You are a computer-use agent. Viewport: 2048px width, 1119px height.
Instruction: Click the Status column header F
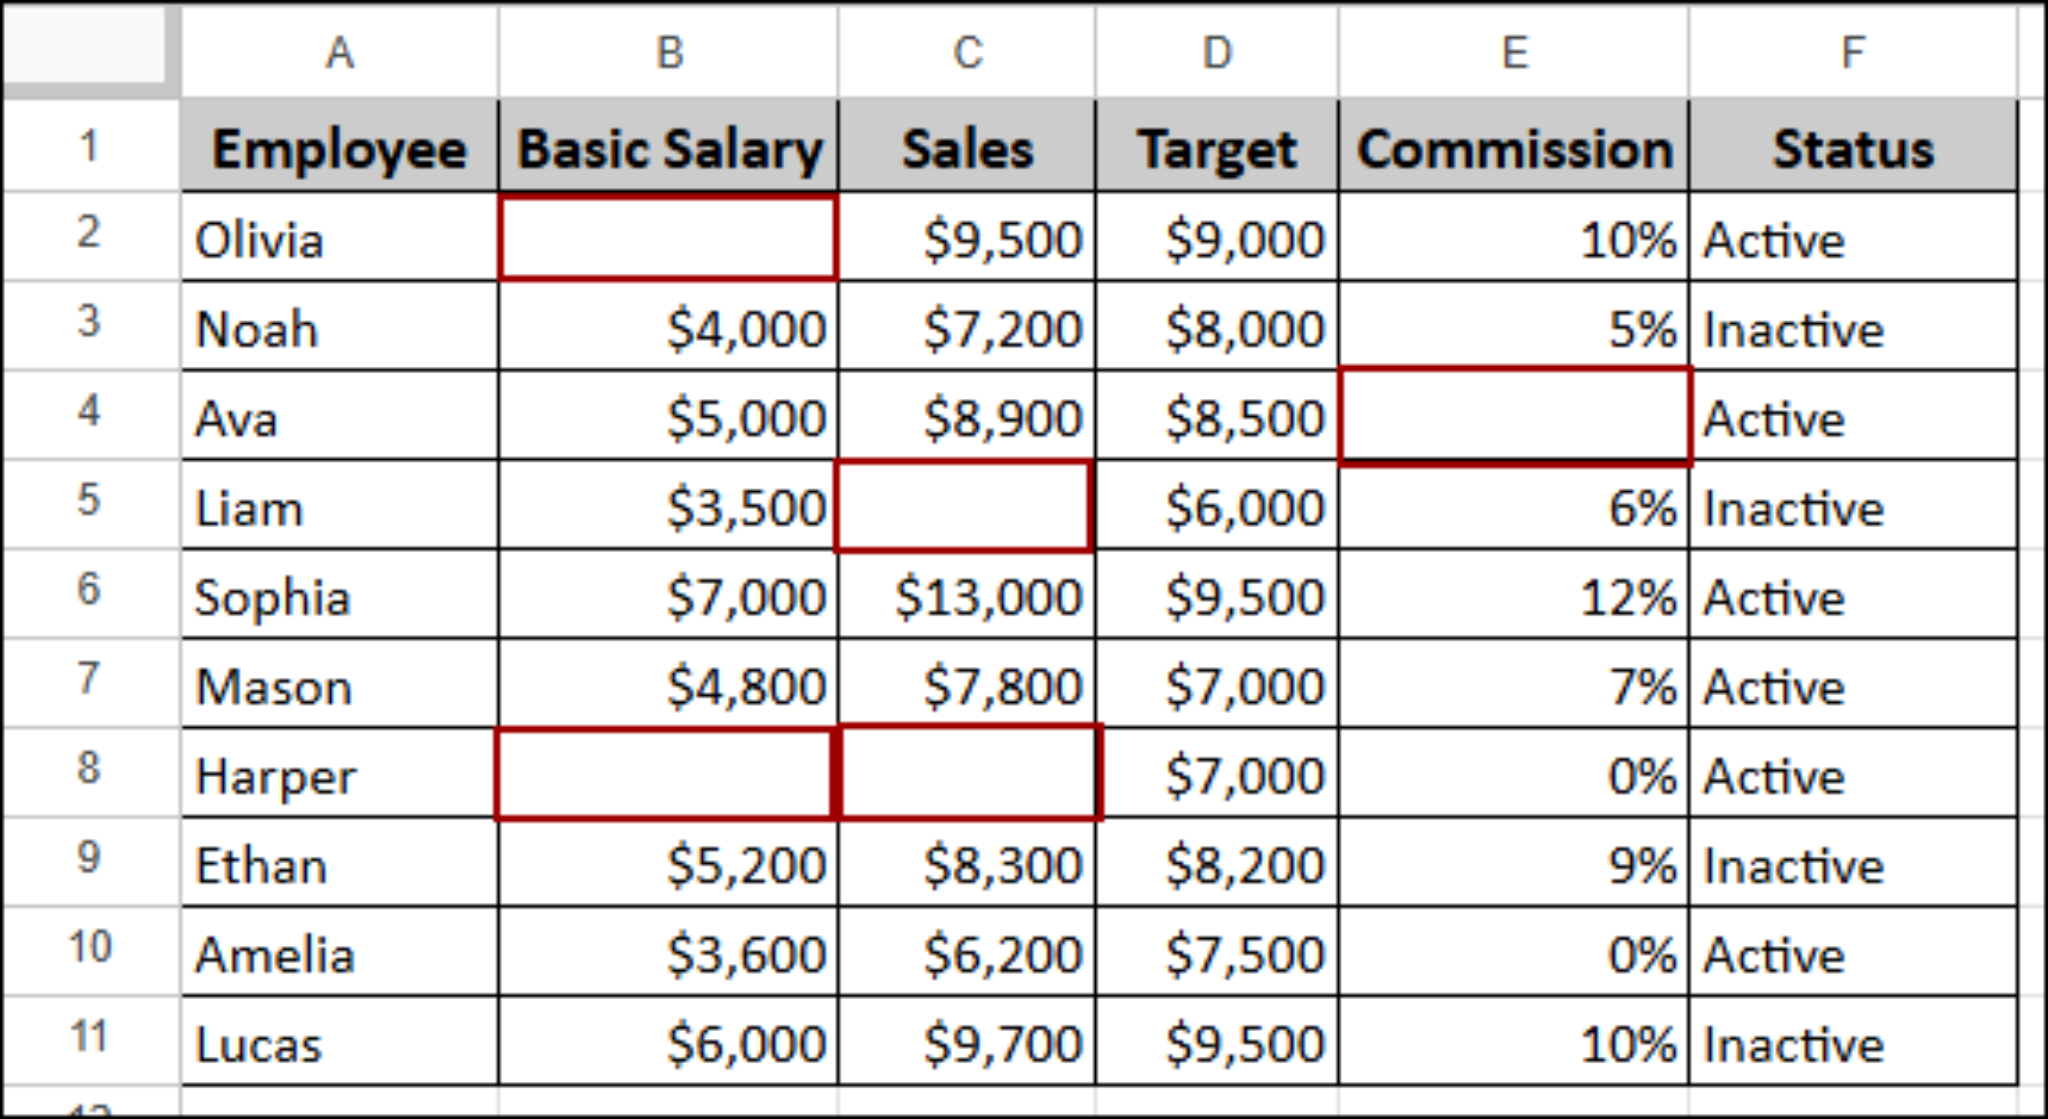(1853, 52)
